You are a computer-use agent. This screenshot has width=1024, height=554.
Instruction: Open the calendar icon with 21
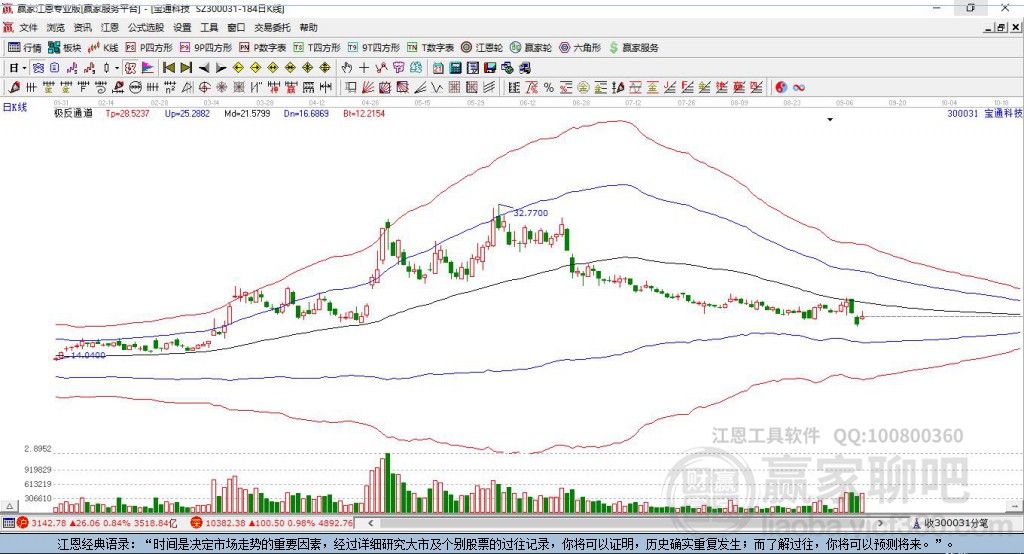(x=438, y=67)
